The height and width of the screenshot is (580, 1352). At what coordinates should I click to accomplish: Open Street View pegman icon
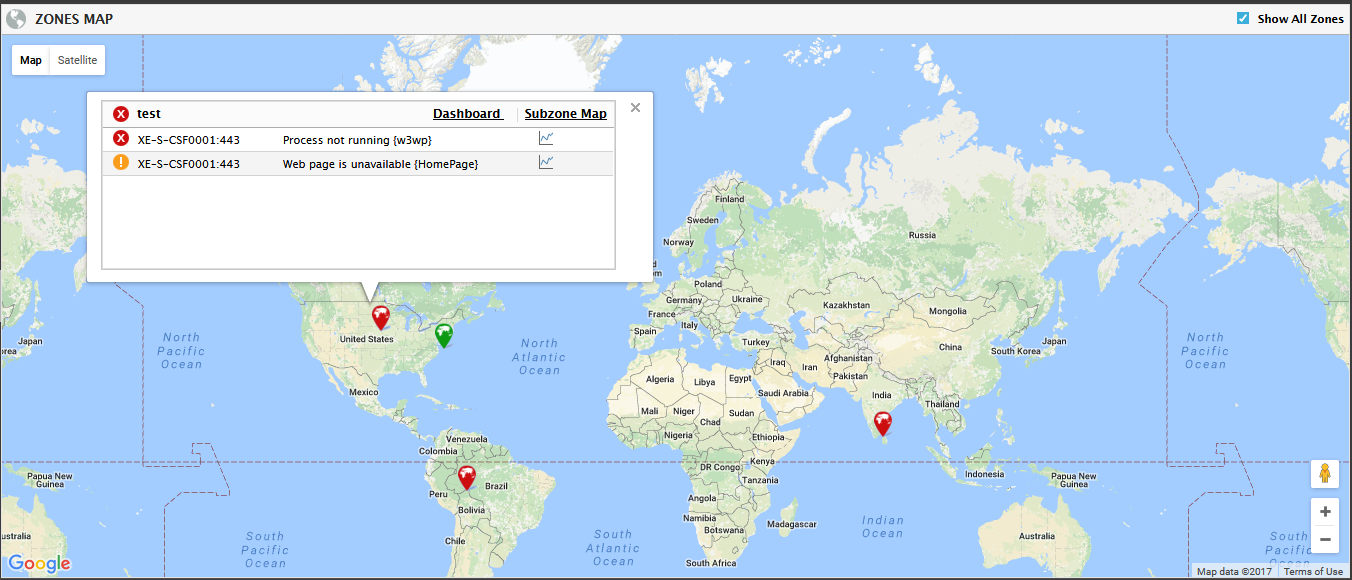tap(1325, 474)
